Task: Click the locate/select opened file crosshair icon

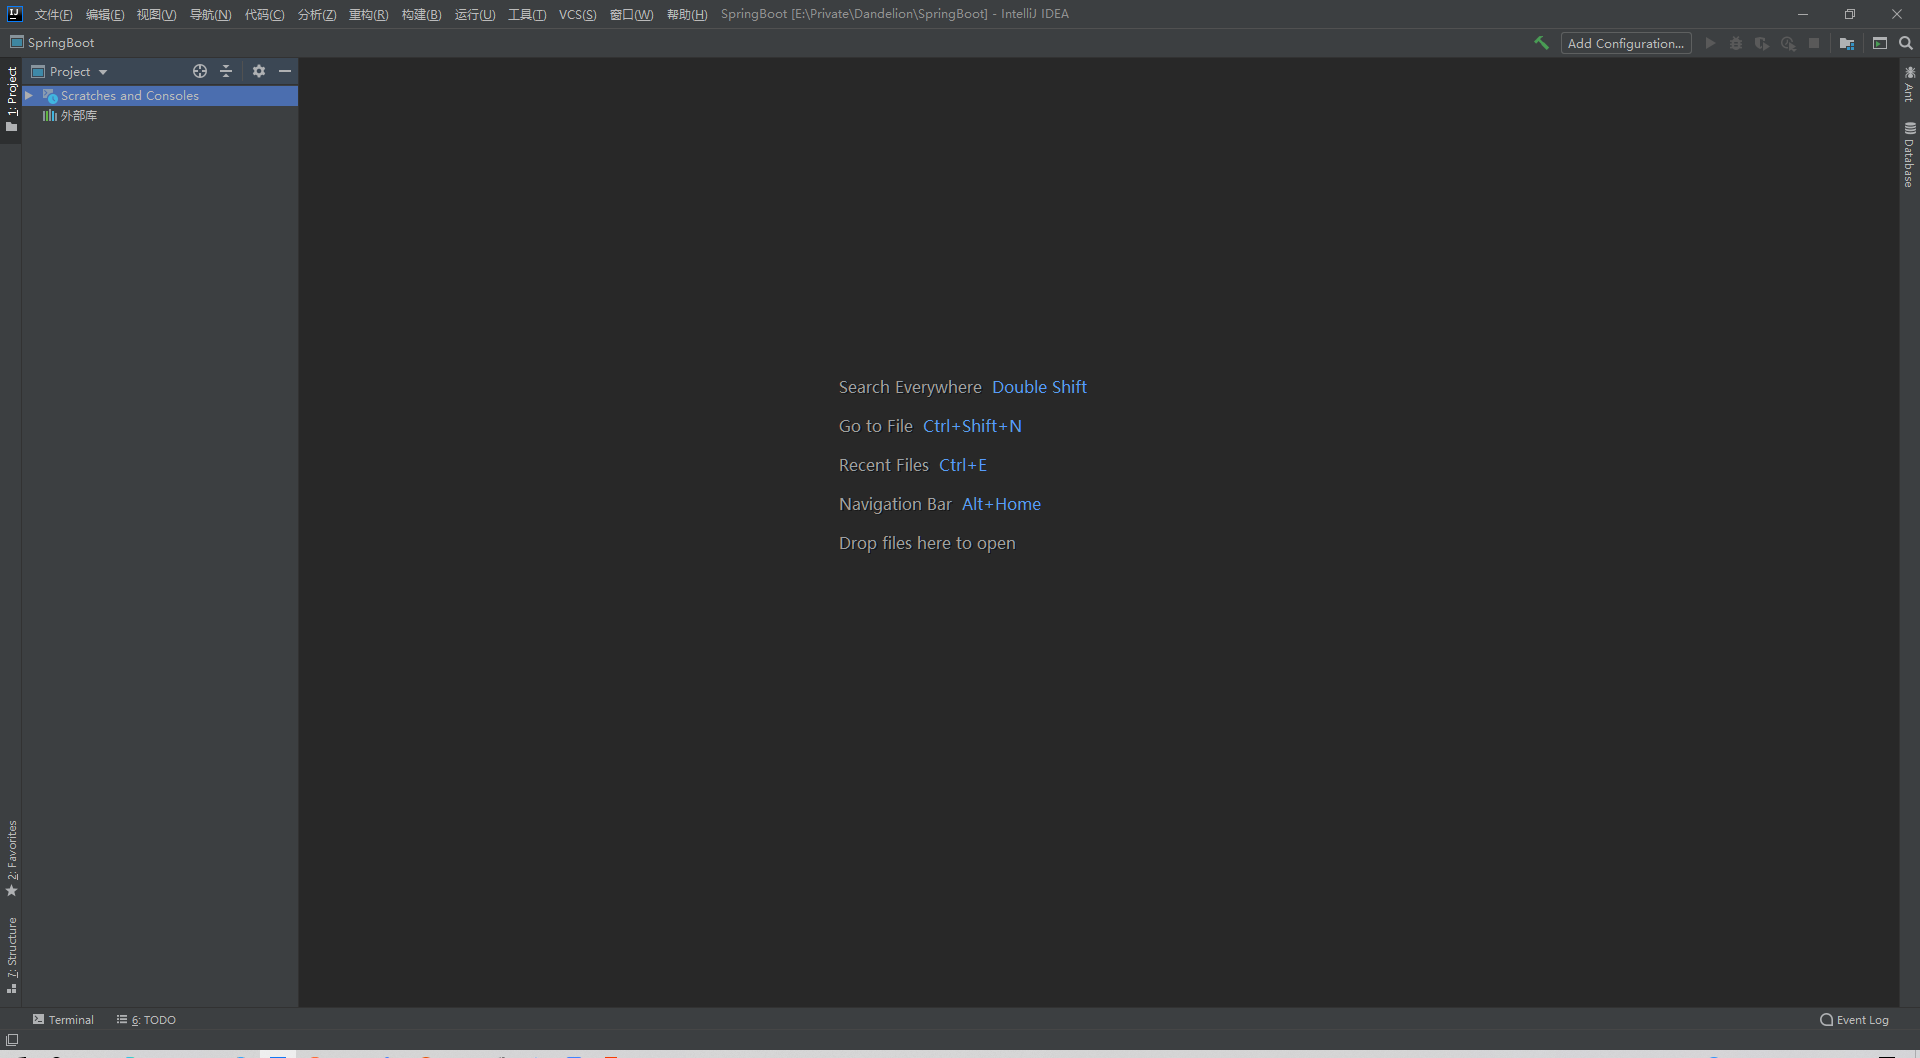Action: tap(200, 71)
